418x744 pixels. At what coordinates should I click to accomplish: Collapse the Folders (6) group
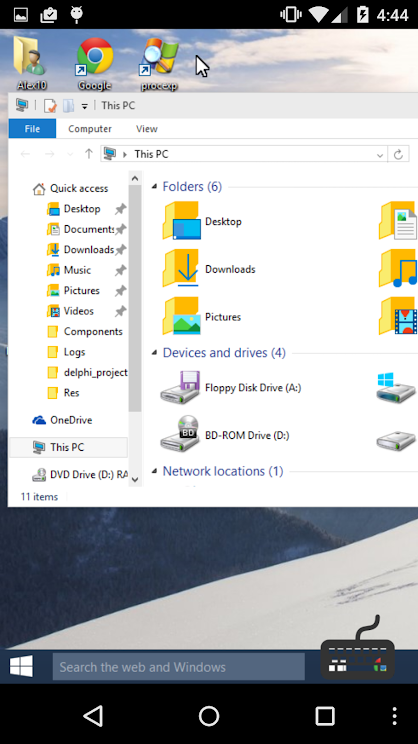click(154, 187)
